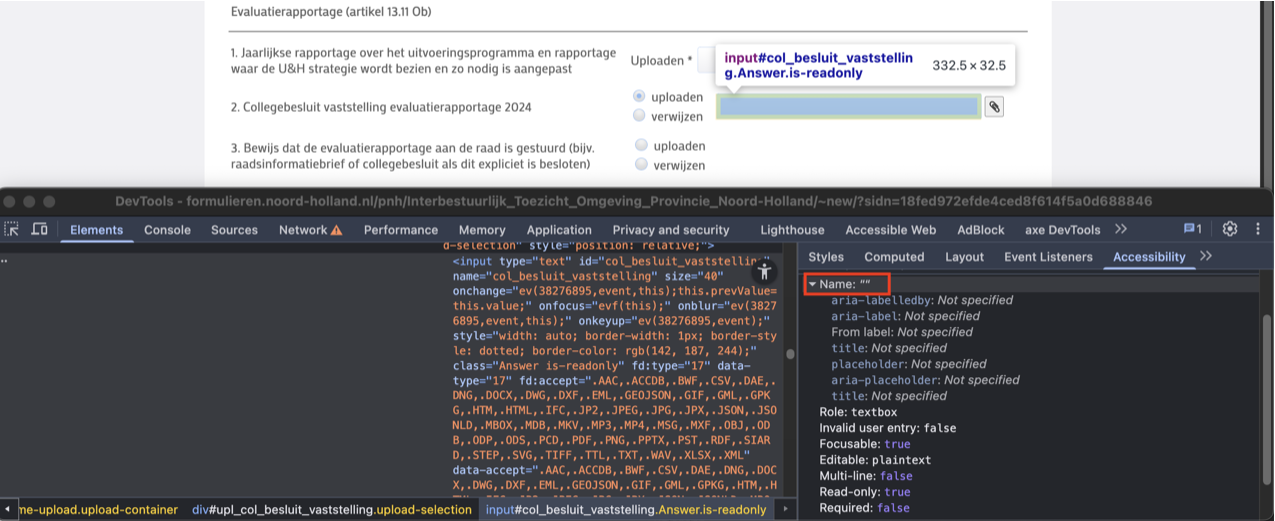The image size is (1275, 521).
Task: Select 'verwijzen' radio for Collegebesluit vaststelling
Action: pyautogui.click(x=640, y=116)
